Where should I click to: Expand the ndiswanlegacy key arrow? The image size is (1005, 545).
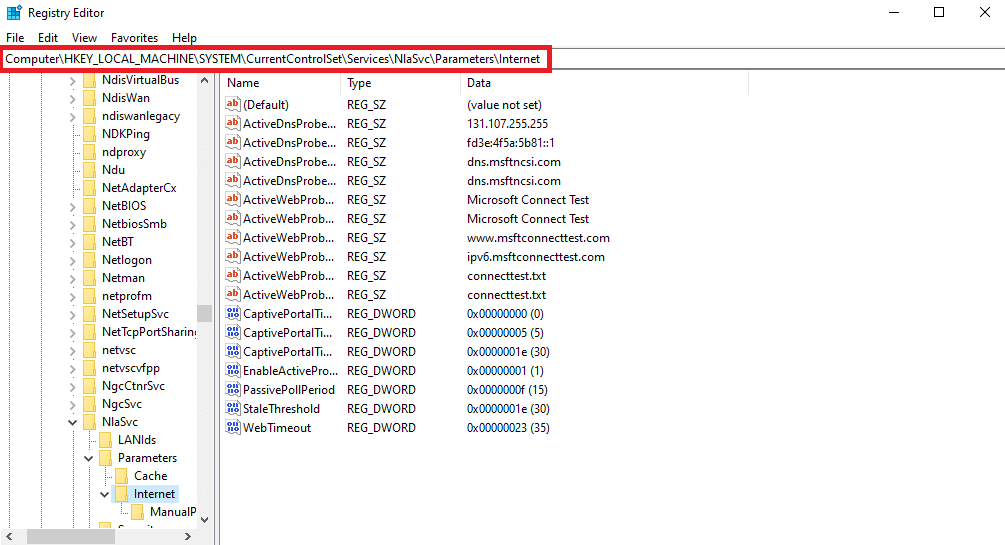(72, 117)
